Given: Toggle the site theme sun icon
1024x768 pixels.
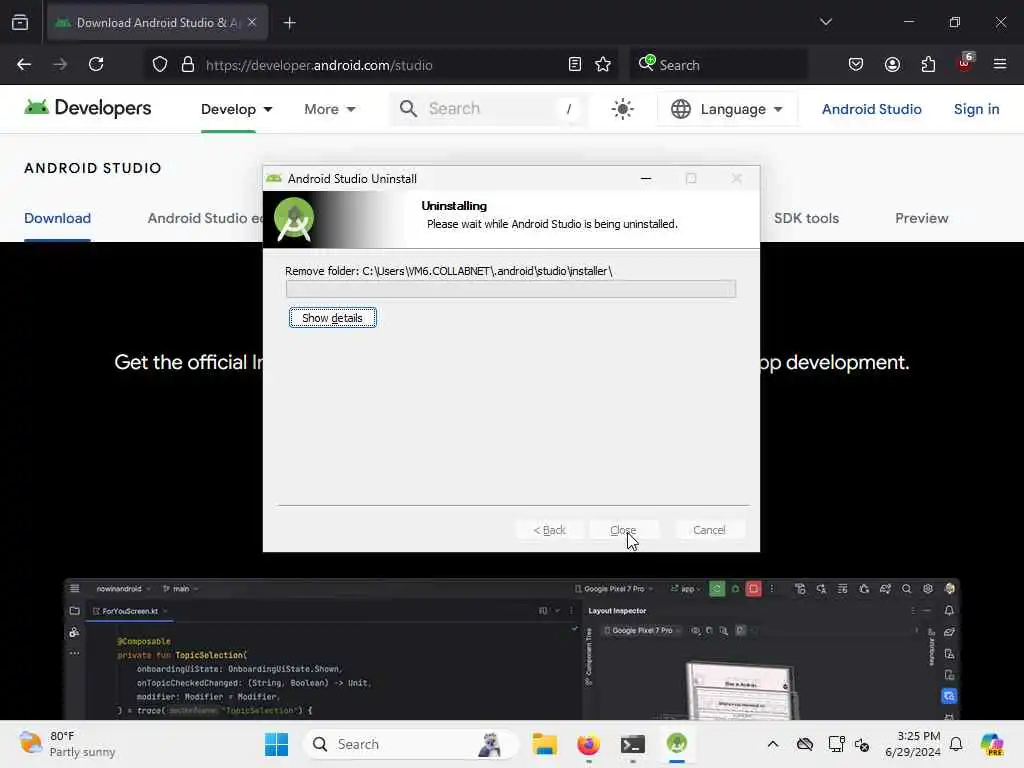Looking at the screenshot, I should point(622,109).
